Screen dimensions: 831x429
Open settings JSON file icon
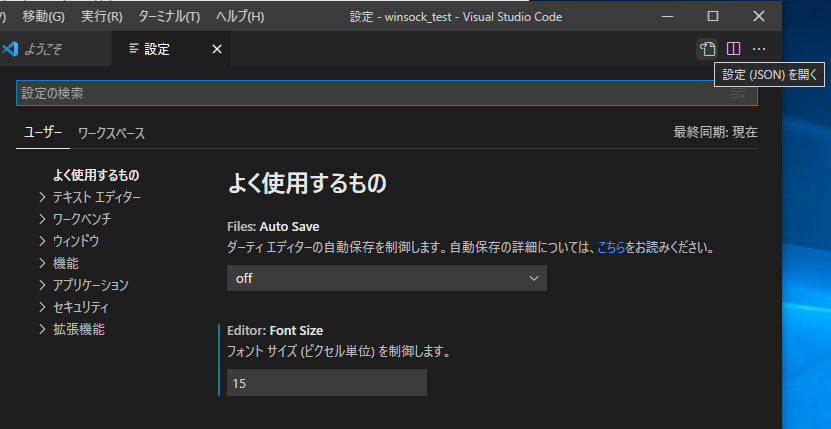click(707, 49)
